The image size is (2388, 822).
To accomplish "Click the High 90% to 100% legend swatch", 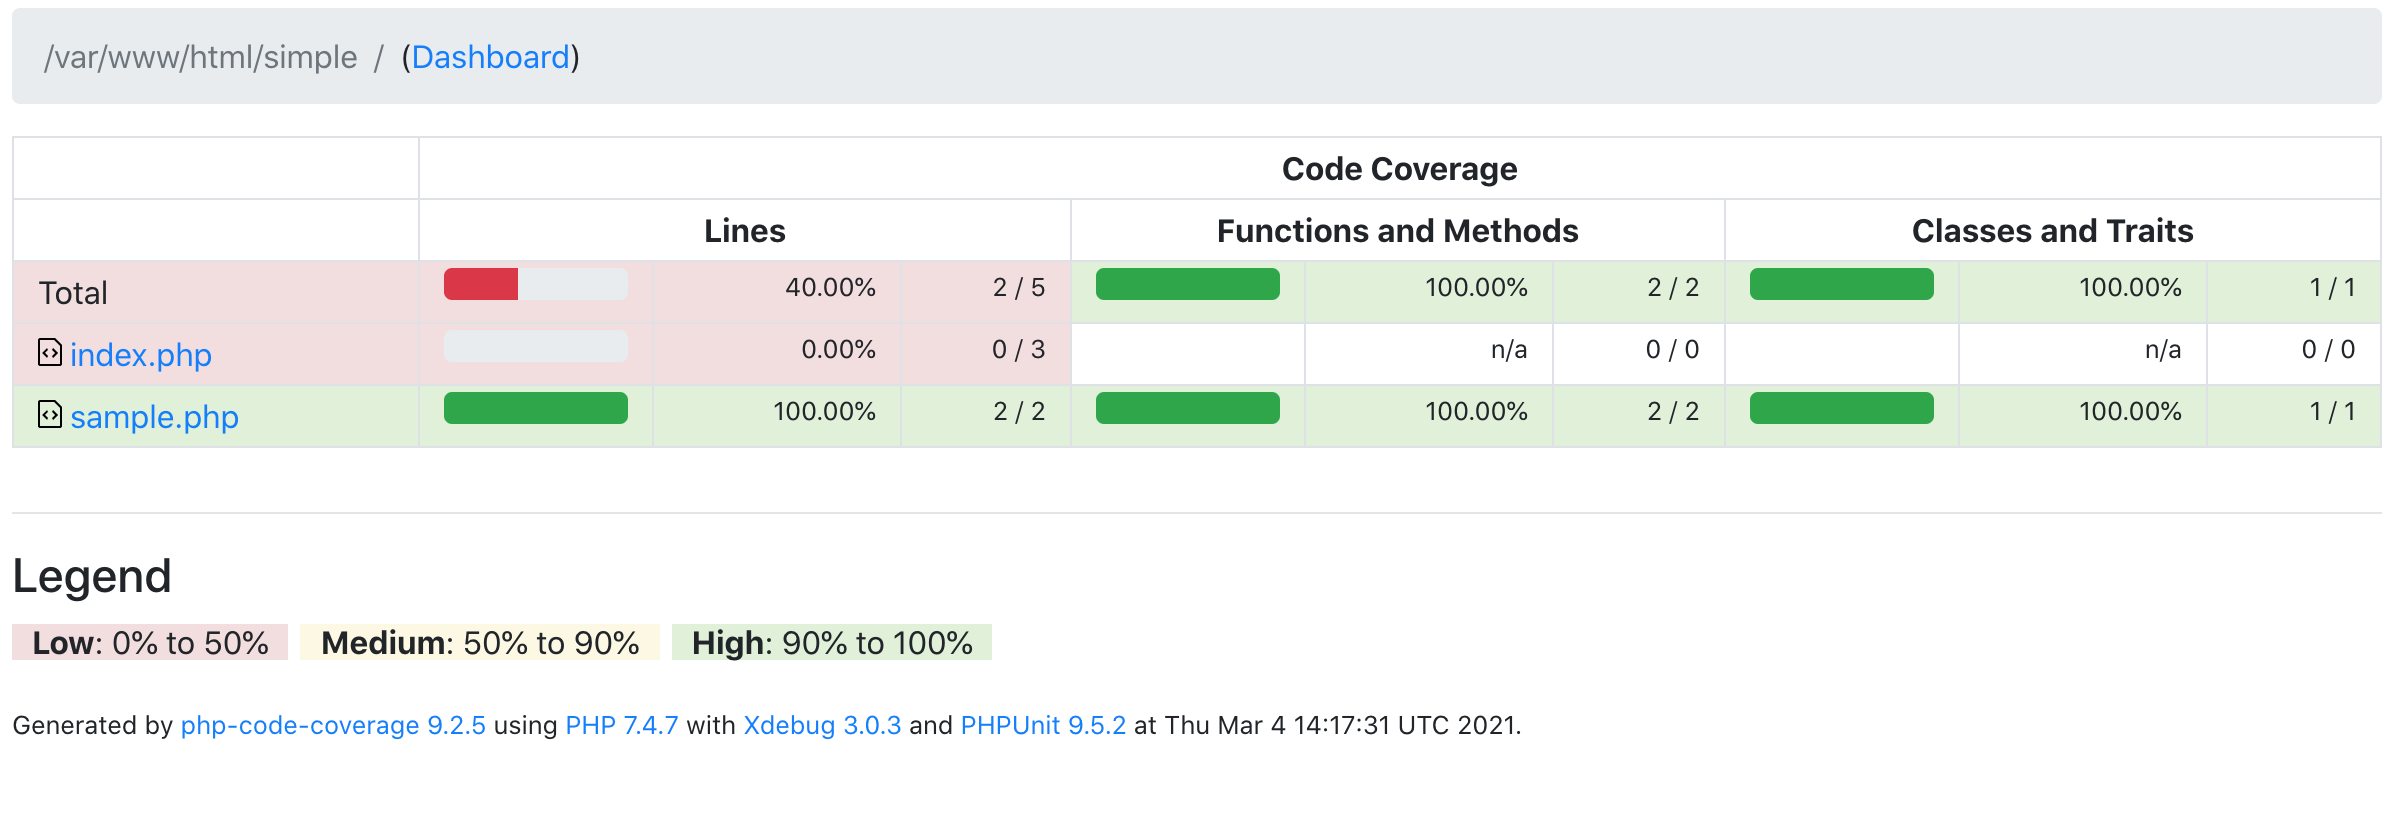I will click(832, 643).
